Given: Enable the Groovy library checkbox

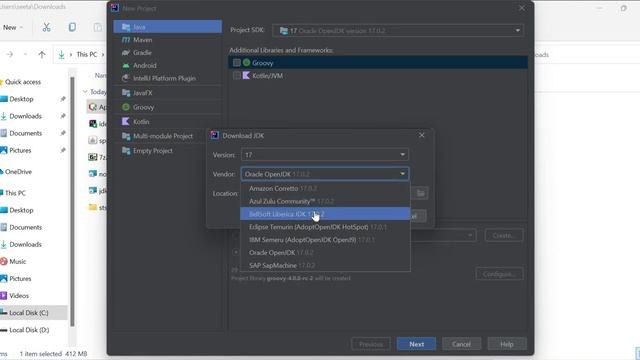Looking at the screenshot, I should (237, 63).
